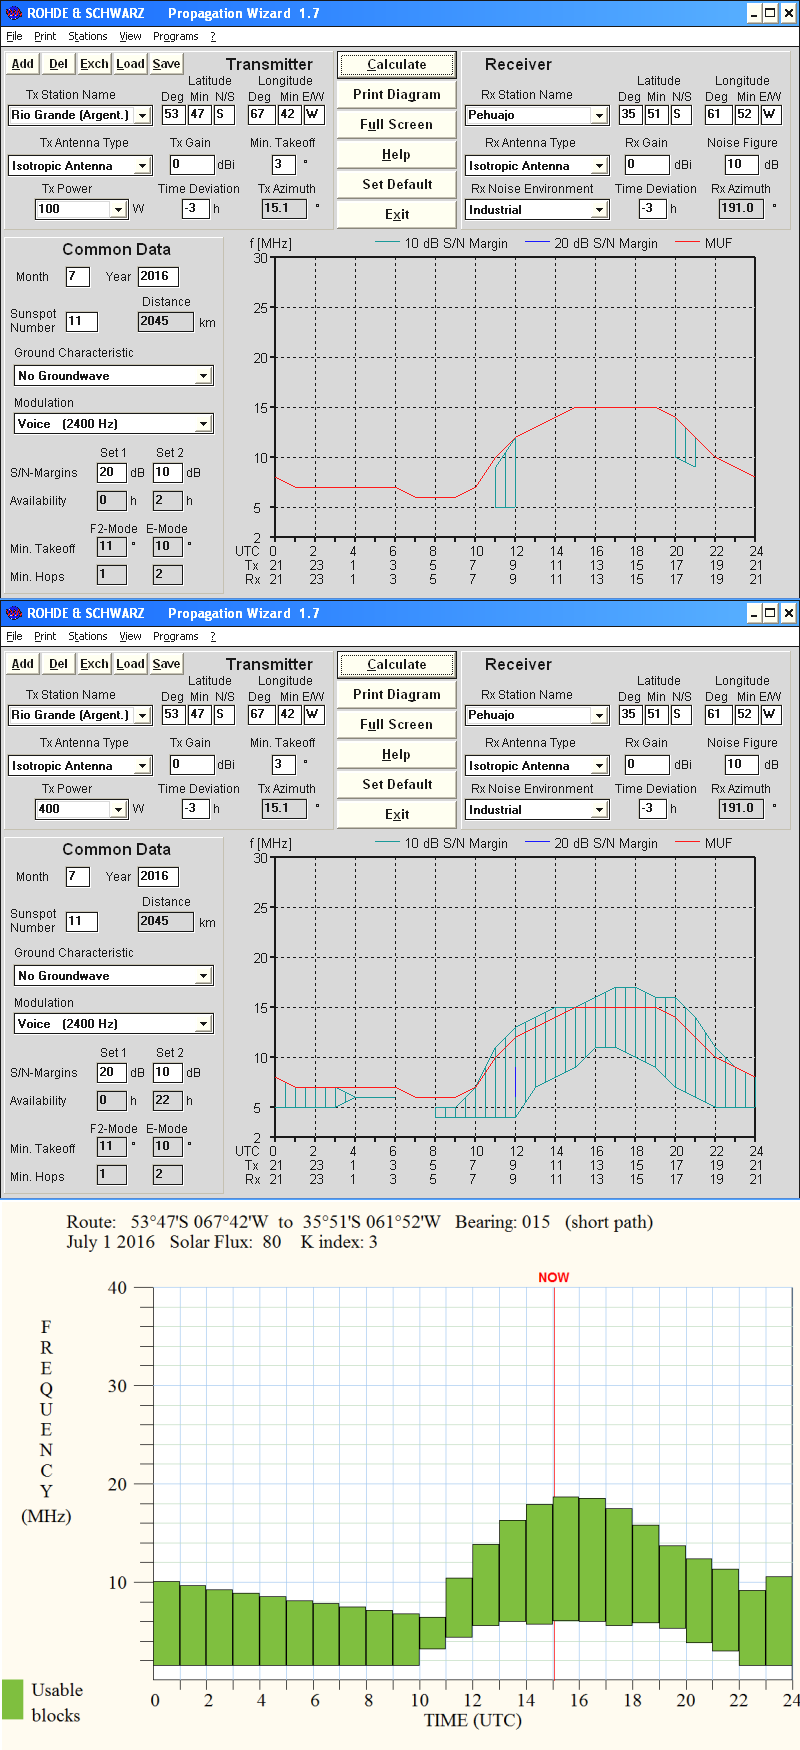Click Load button in upper window
This screenshot has width=800, height=1750.
click(x=131, y=64)
